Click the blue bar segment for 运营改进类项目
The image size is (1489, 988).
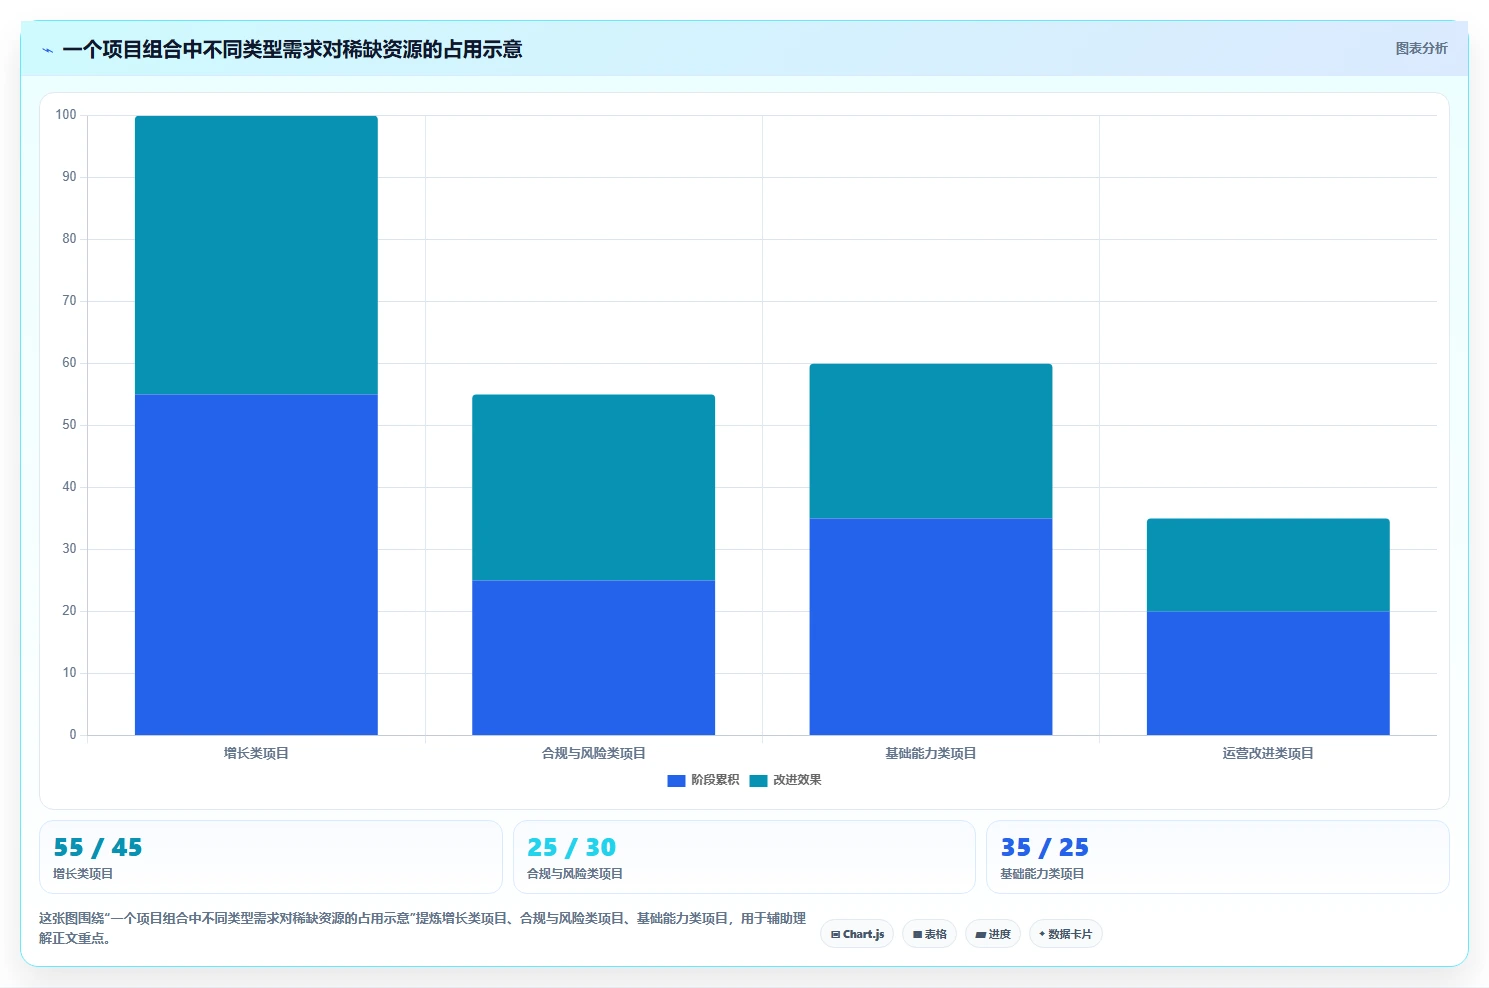(1268, 673)
